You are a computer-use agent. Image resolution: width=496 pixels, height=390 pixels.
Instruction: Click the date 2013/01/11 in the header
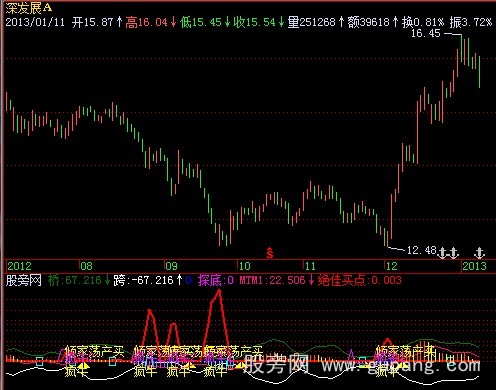(x=35, y=22)
